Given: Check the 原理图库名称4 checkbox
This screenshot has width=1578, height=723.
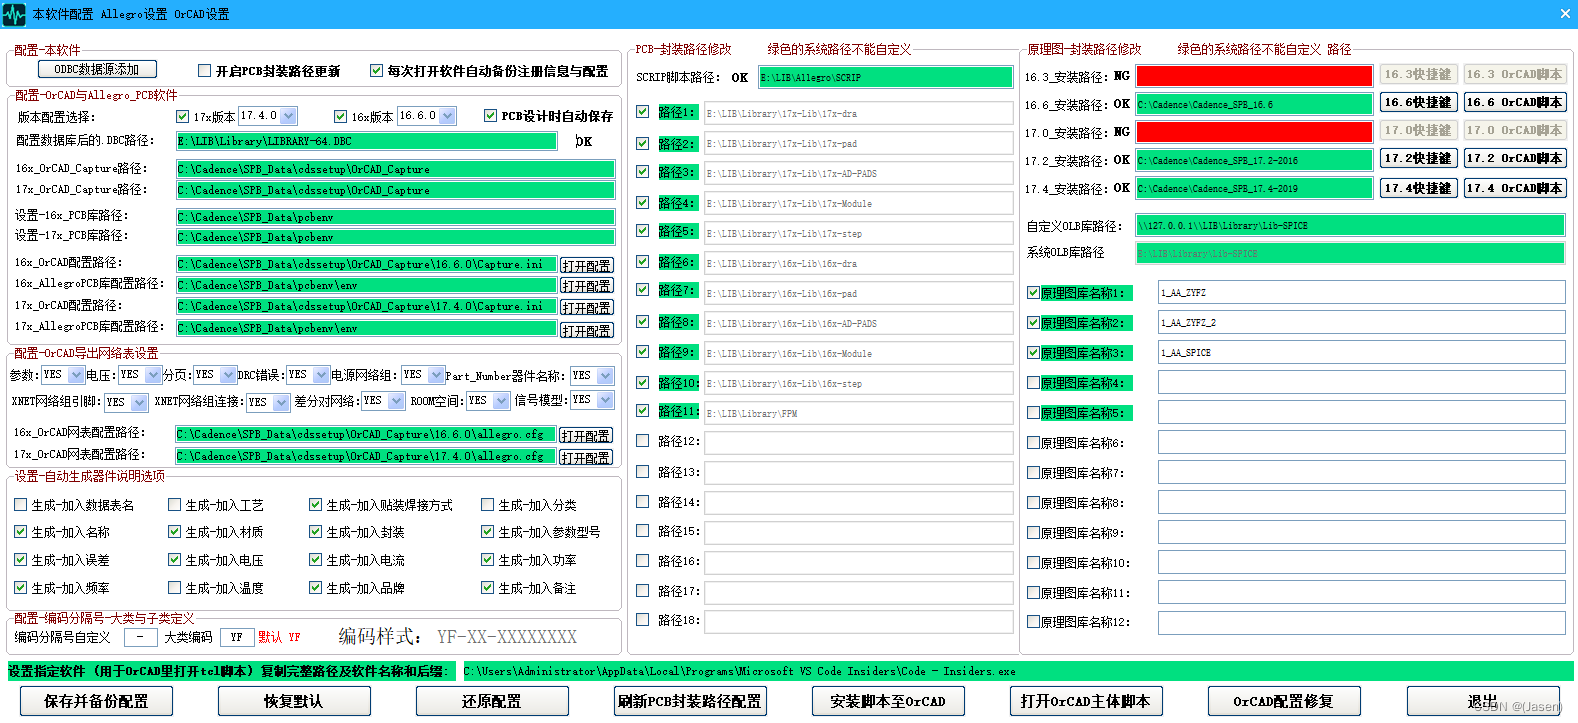Looking at the screenshot, I should (1034, 383).
